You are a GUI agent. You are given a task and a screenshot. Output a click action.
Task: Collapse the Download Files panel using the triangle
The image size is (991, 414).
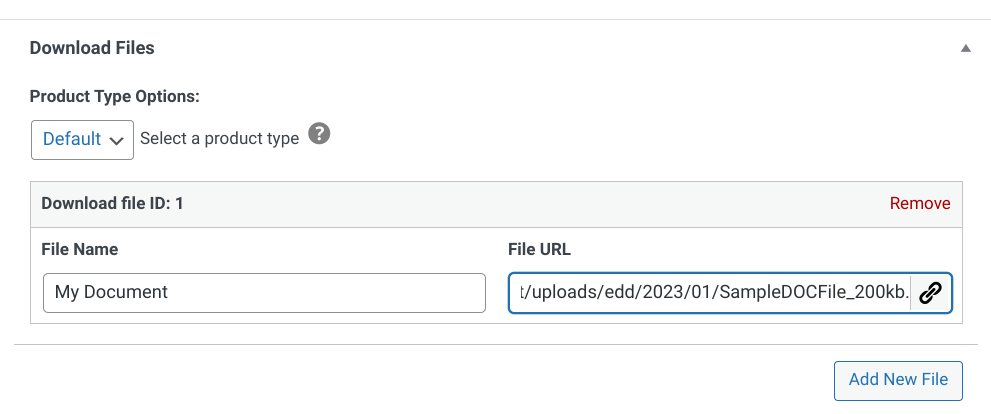[965, 48]
